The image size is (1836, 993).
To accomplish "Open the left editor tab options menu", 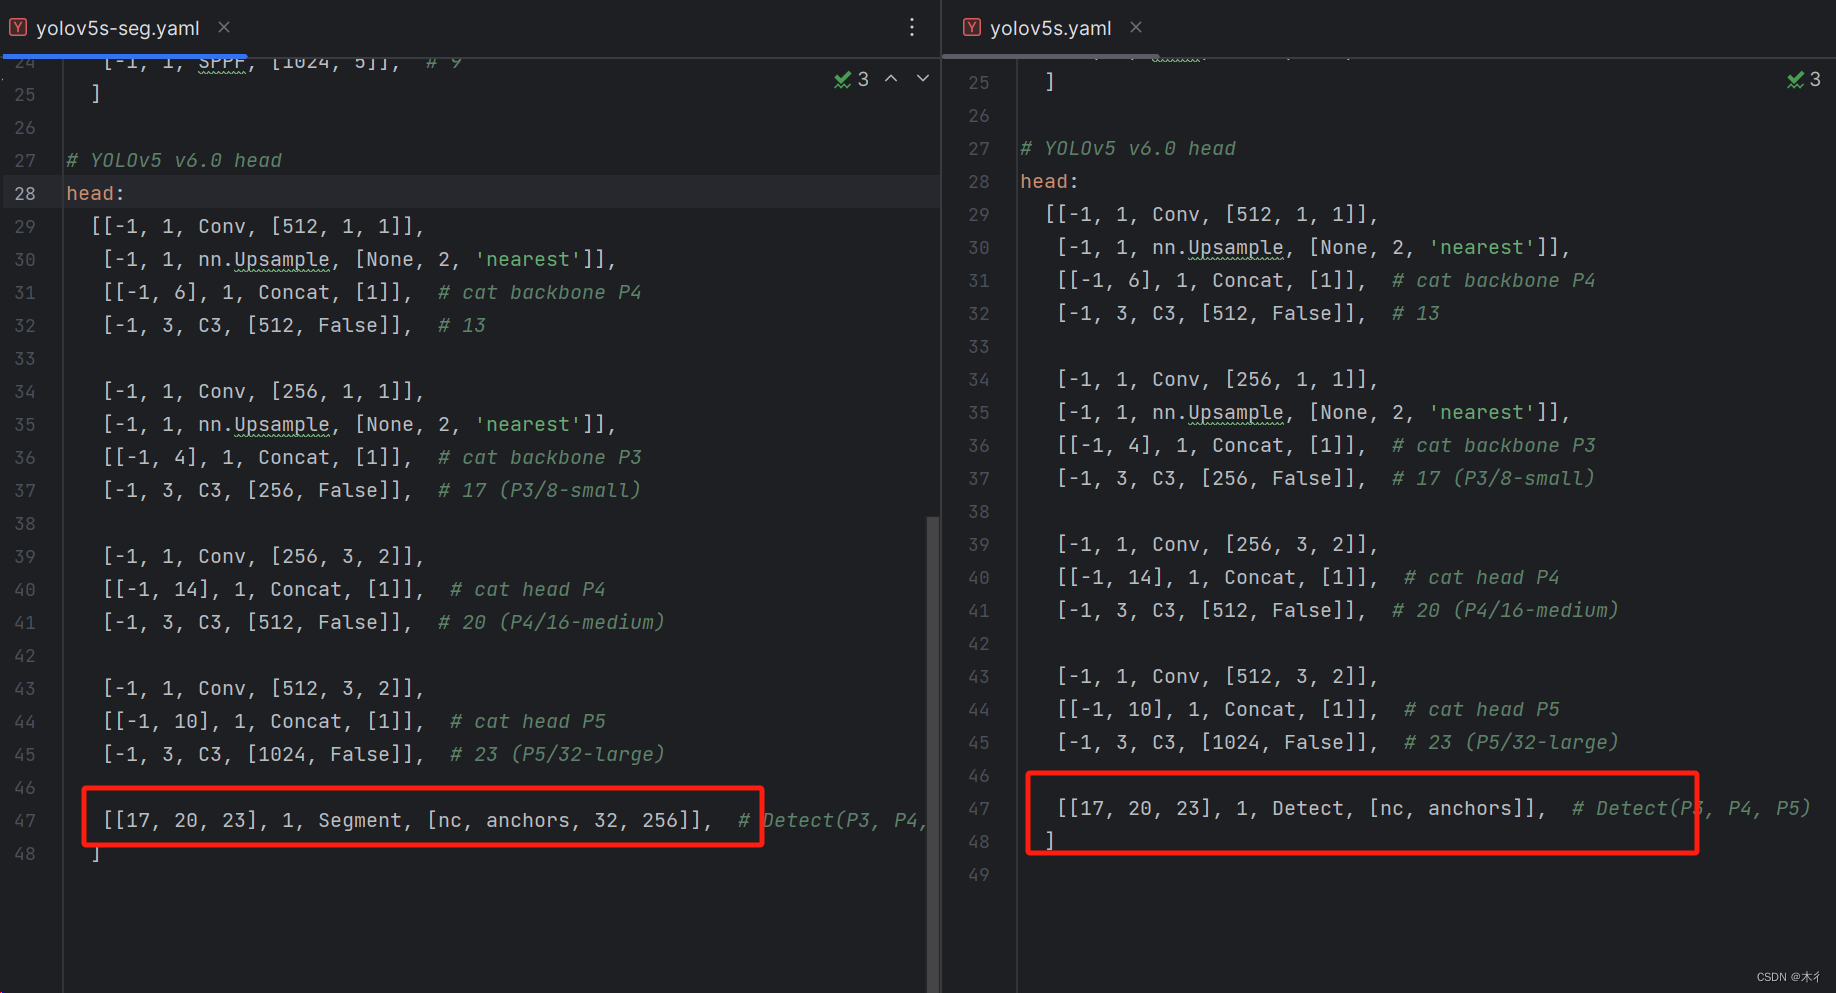I will [912, 27].
